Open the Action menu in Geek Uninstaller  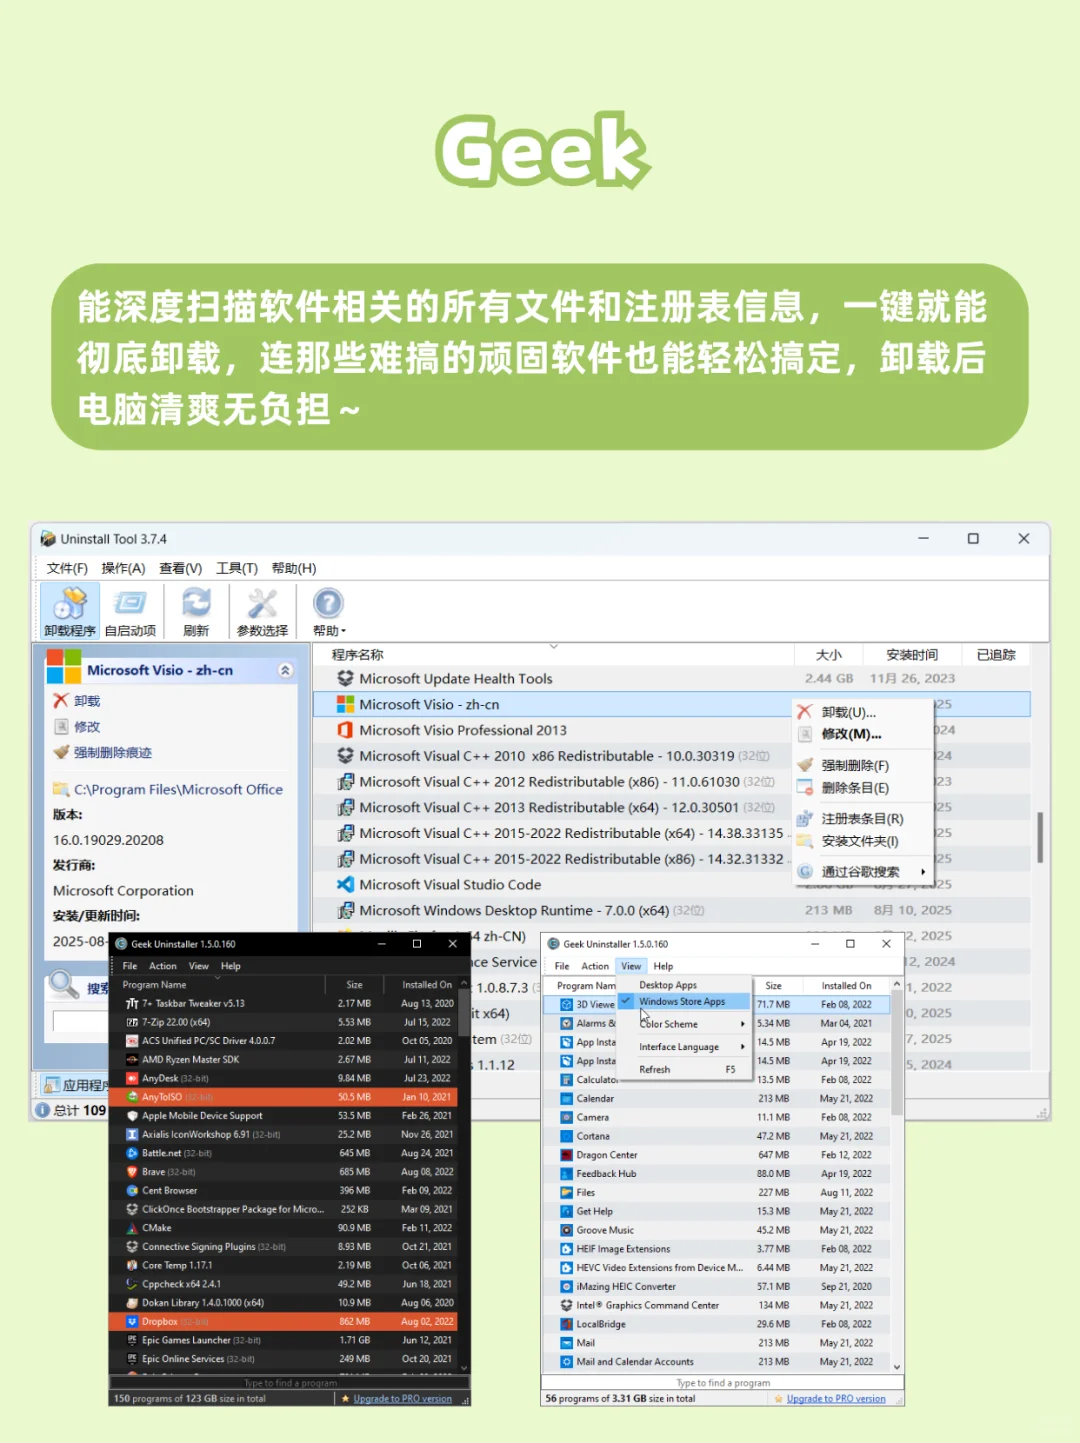tap(162, 965)
